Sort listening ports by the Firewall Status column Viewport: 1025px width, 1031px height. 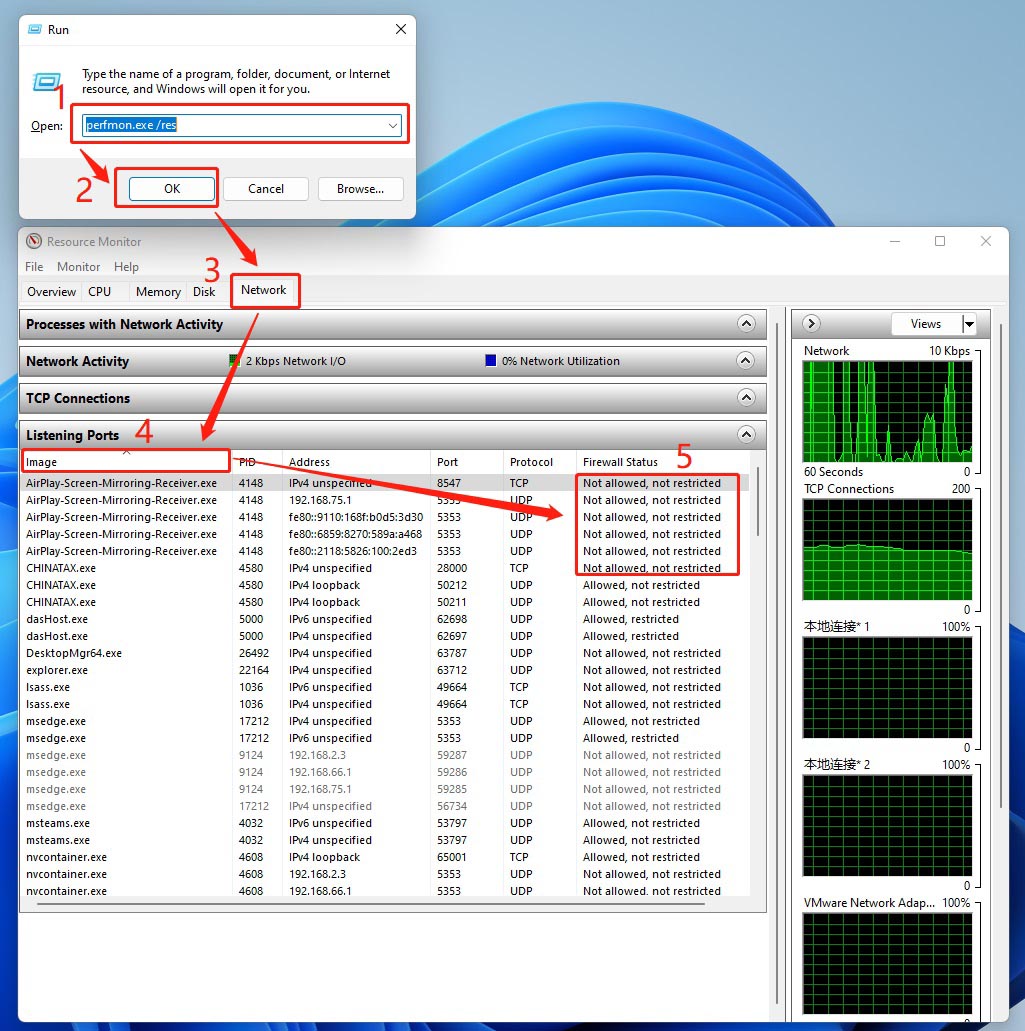620,462
